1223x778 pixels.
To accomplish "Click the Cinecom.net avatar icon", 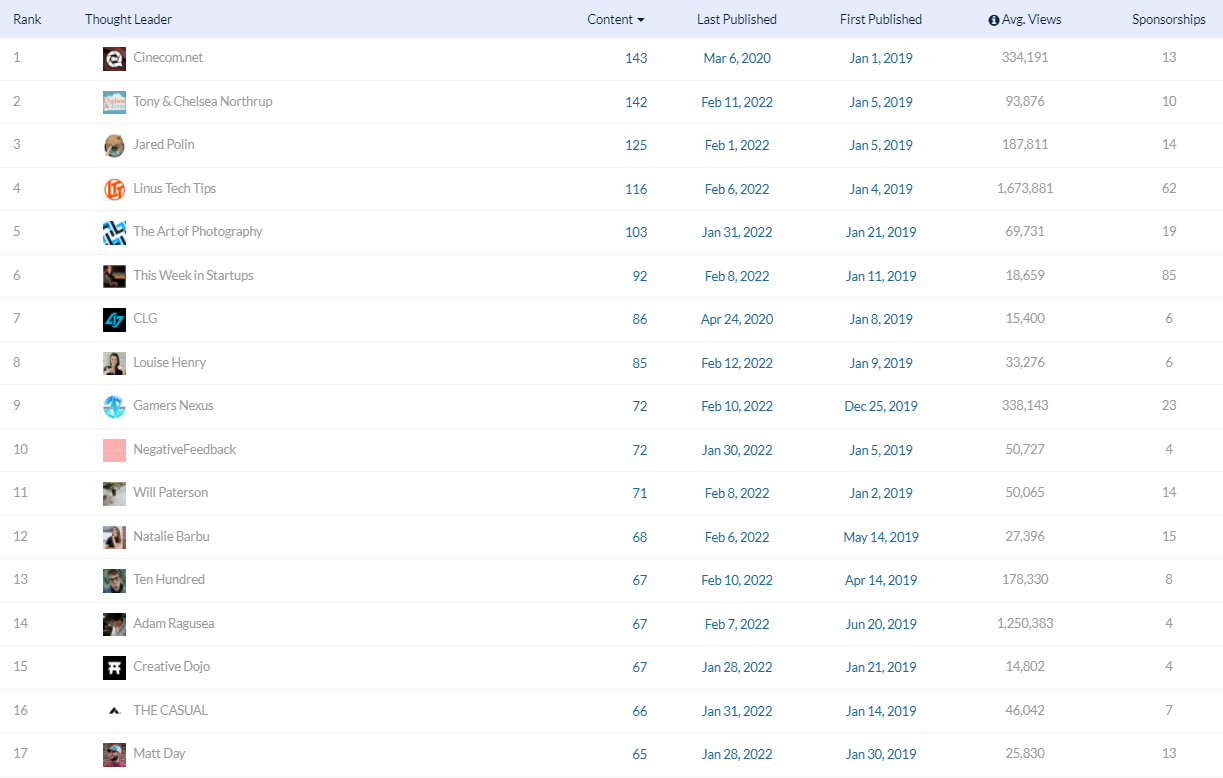I will pyautogui.click(x=114, y=59).
